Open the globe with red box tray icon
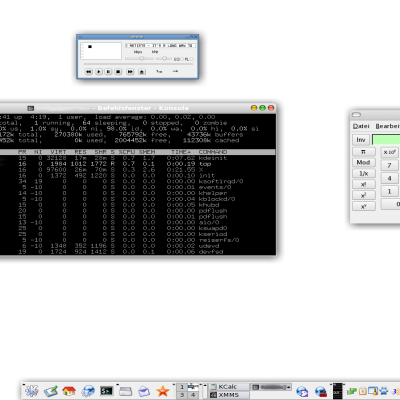The height and width of the screenshot is (400, 400). click(x=321, y=391)
